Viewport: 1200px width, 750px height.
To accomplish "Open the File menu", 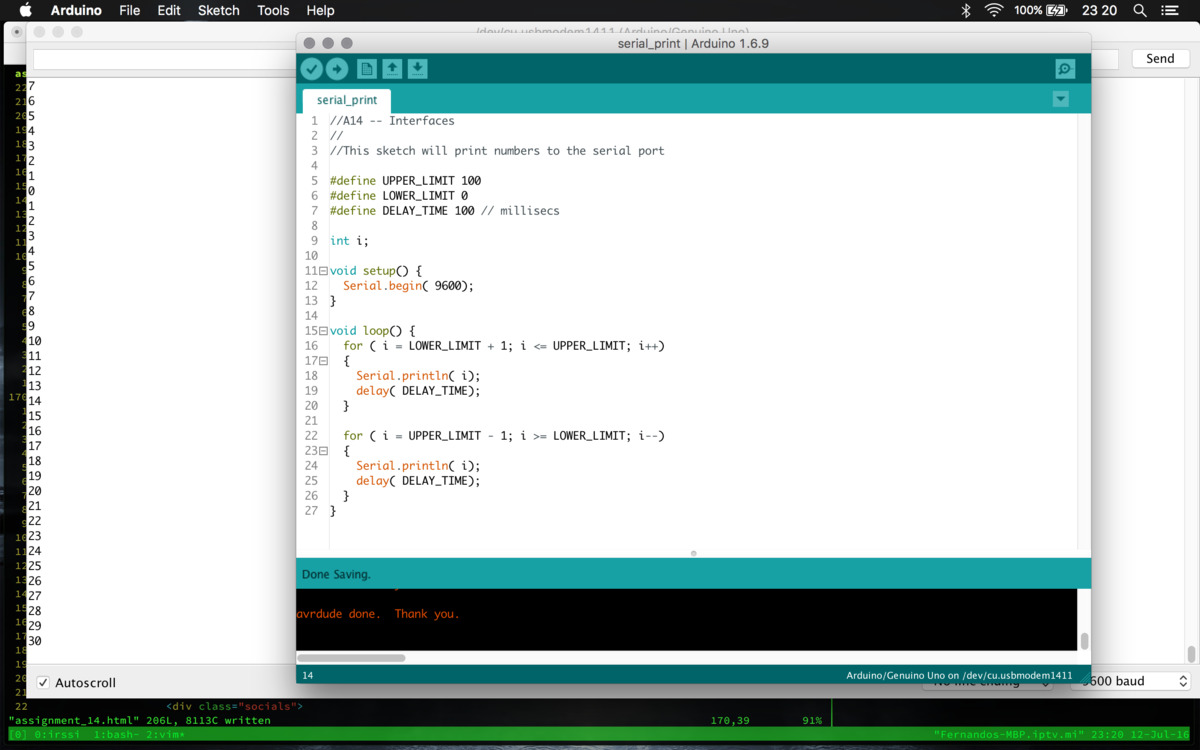I will 129,10.
